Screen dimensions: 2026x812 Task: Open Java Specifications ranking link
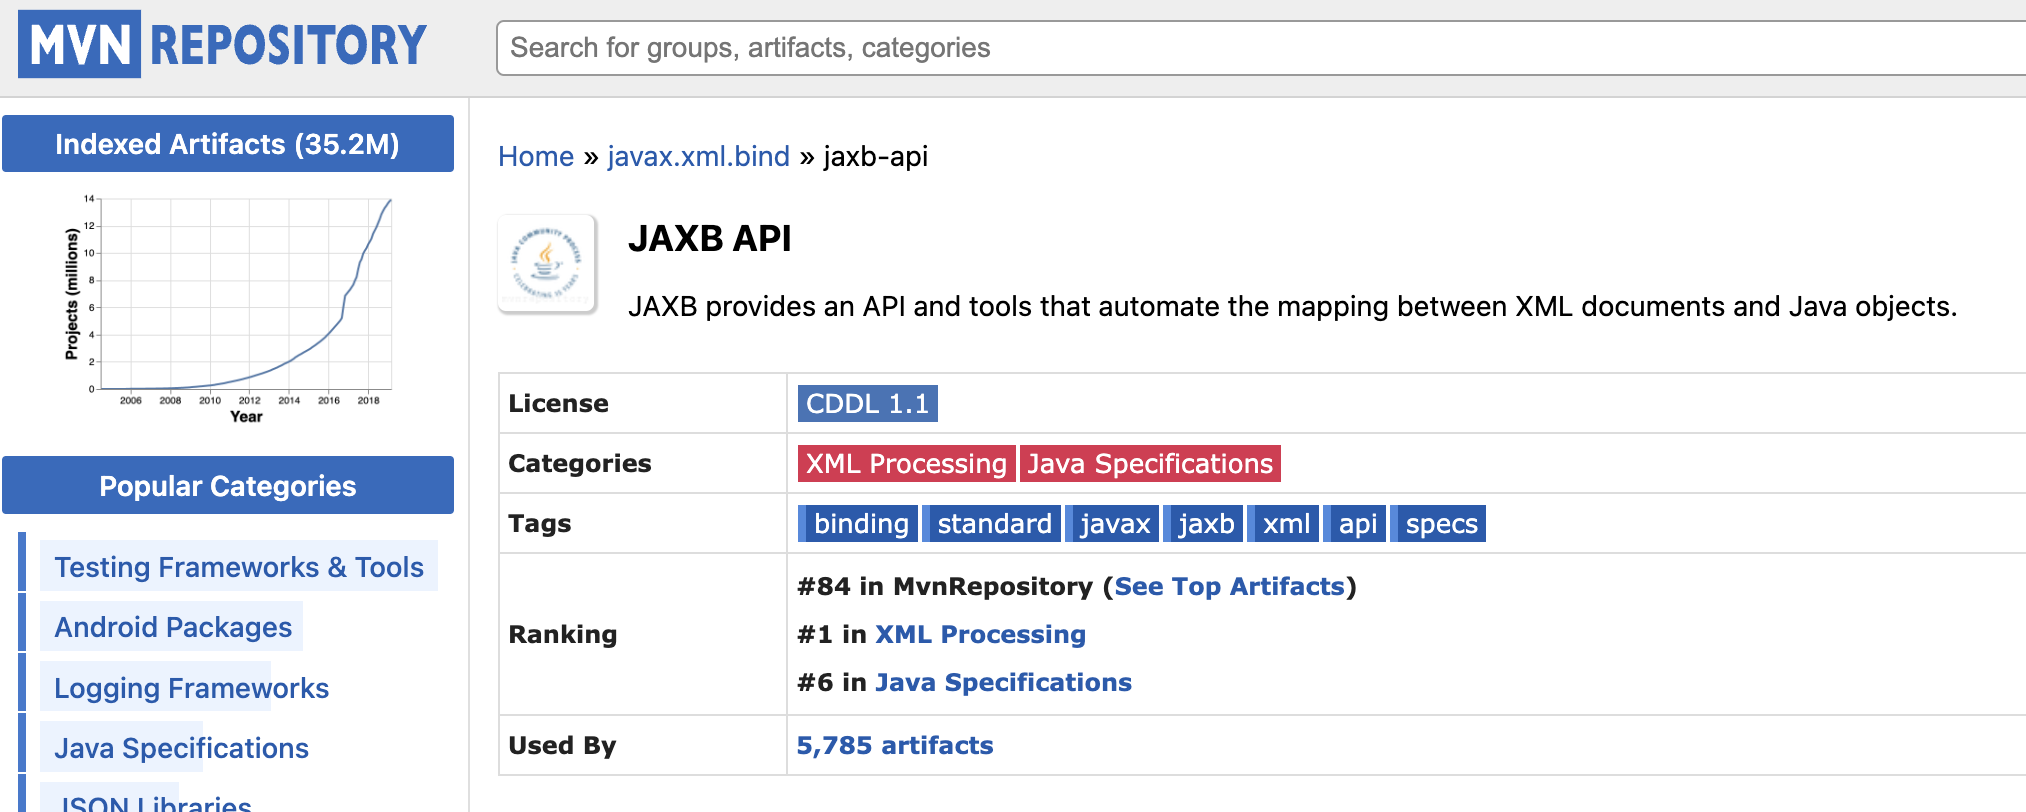pyautogui.click(x=1003, y=682)
